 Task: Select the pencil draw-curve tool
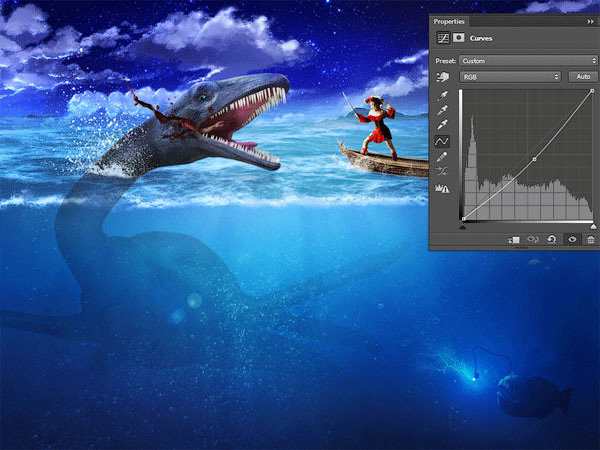tap(442, 157)
